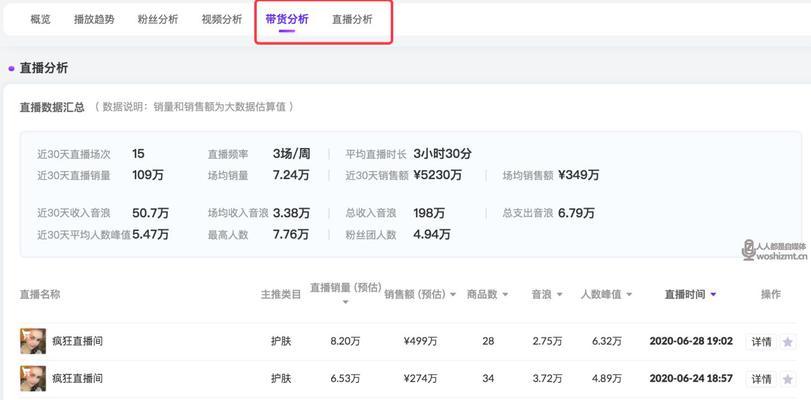This screenshot has height=400, width=811.
Task: Open 疯狂直播间 in the 6.53万 row
Action: click(x=78, y=379)
